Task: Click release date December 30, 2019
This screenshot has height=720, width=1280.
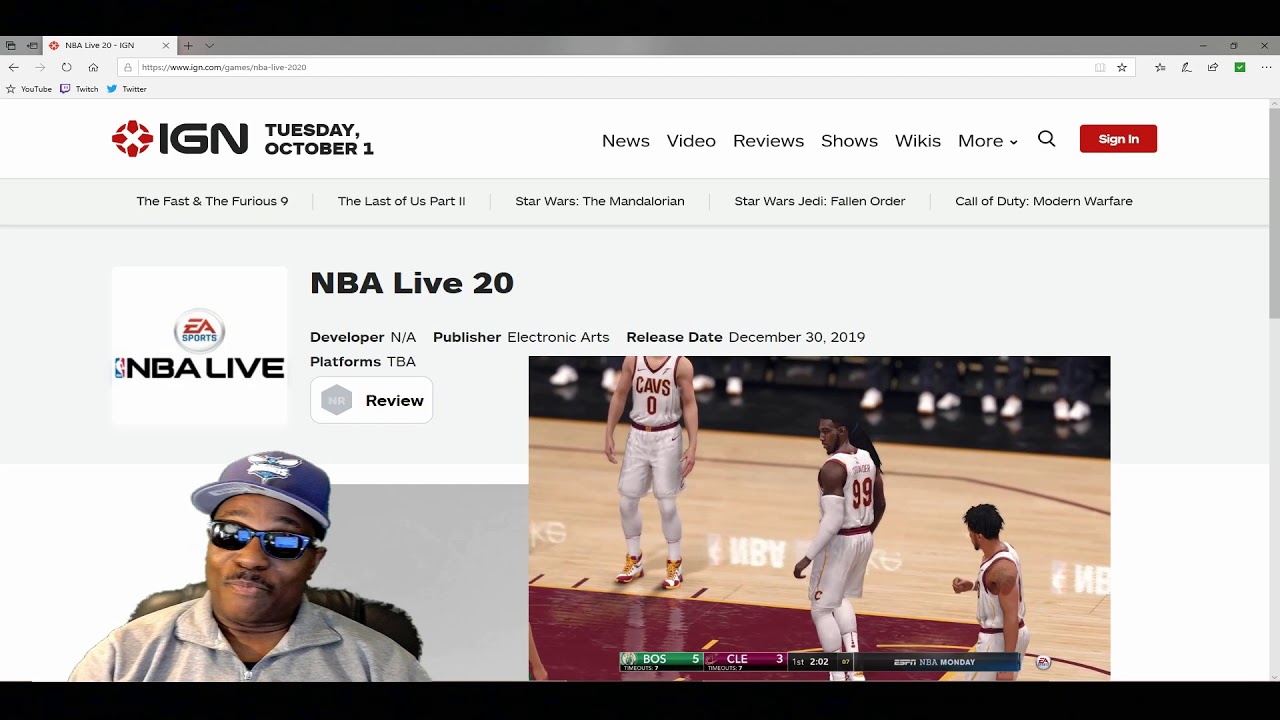Action: 797,337
